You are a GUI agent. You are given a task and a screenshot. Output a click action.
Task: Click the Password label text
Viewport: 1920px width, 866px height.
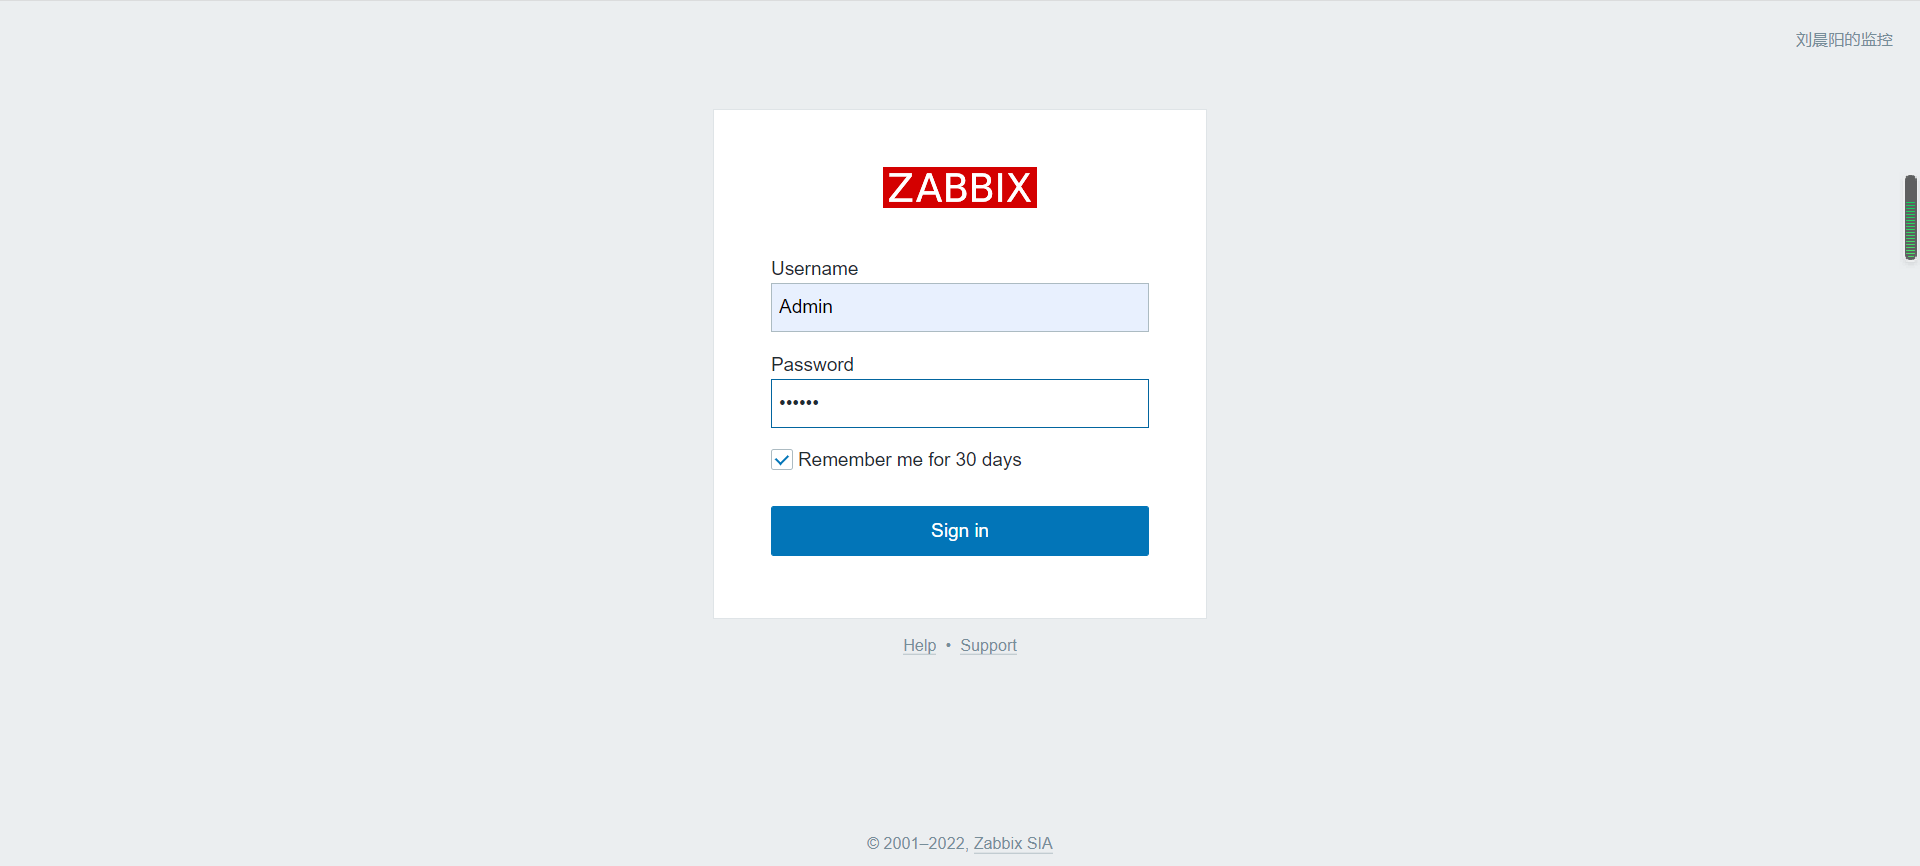click(x=812, y=365)
